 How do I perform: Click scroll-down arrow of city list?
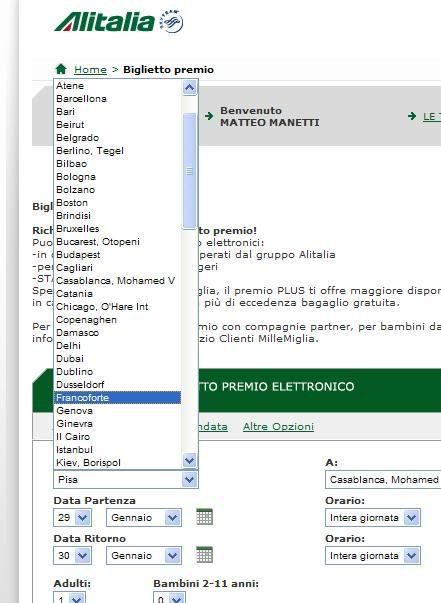click(189, 460)
